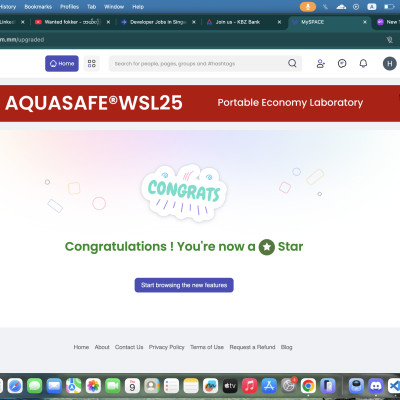This screenshot has height=400, width=400.
Task: Open the Request a Refund link
Action: (252, 347)
